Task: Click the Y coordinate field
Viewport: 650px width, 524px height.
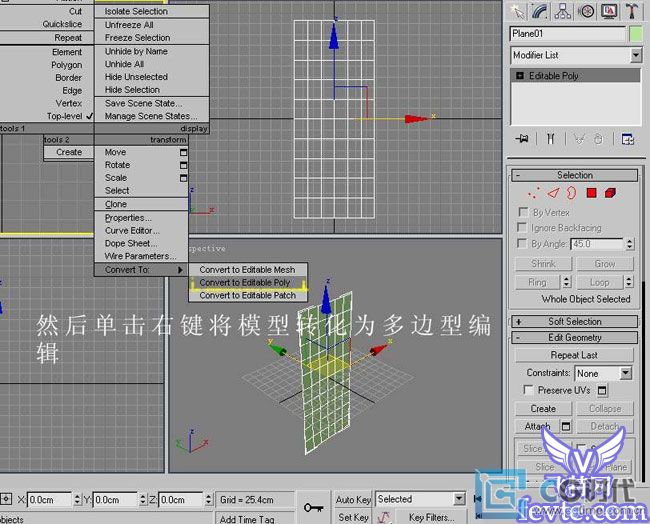Action: [116, 499]
